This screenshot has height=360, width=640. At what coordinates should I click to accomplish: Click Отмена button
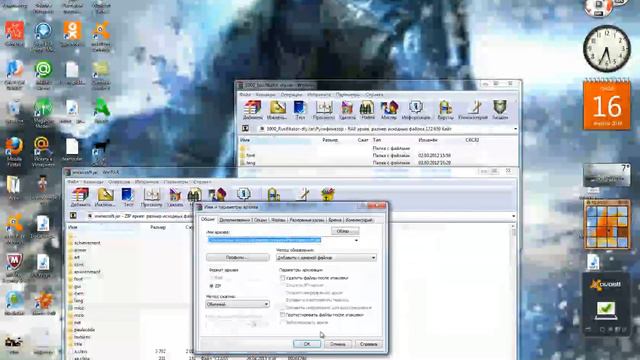[x=338, y=344]
